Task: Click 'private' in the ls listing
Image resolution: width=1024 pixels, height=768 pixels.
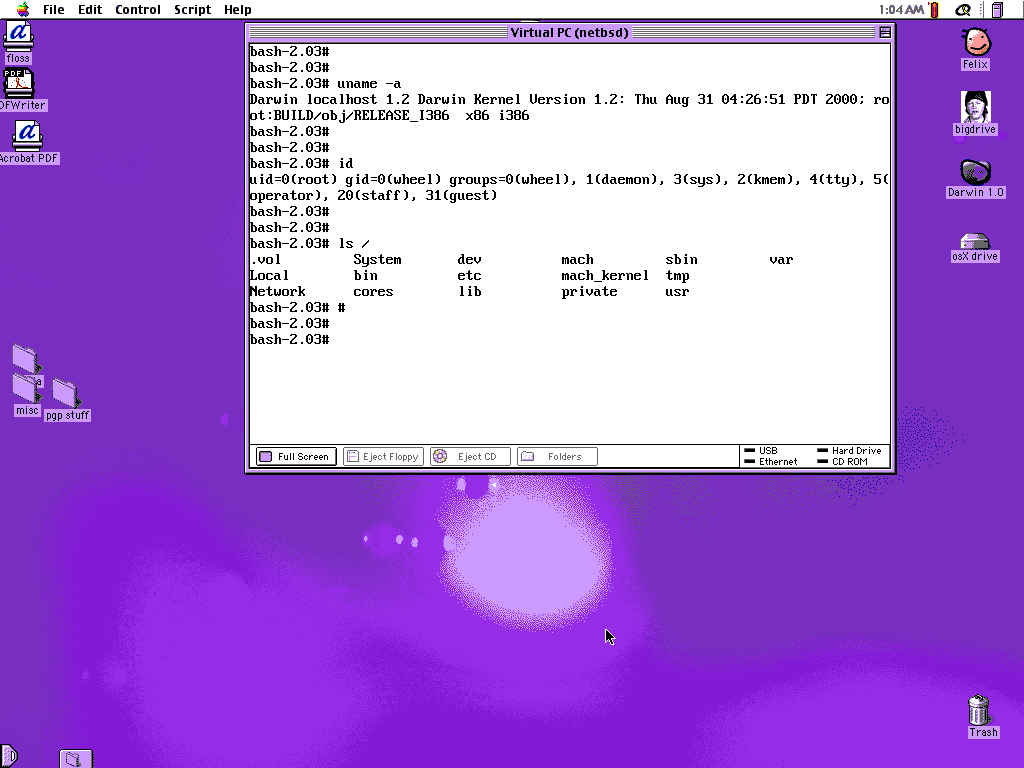Action: [589, 291]
